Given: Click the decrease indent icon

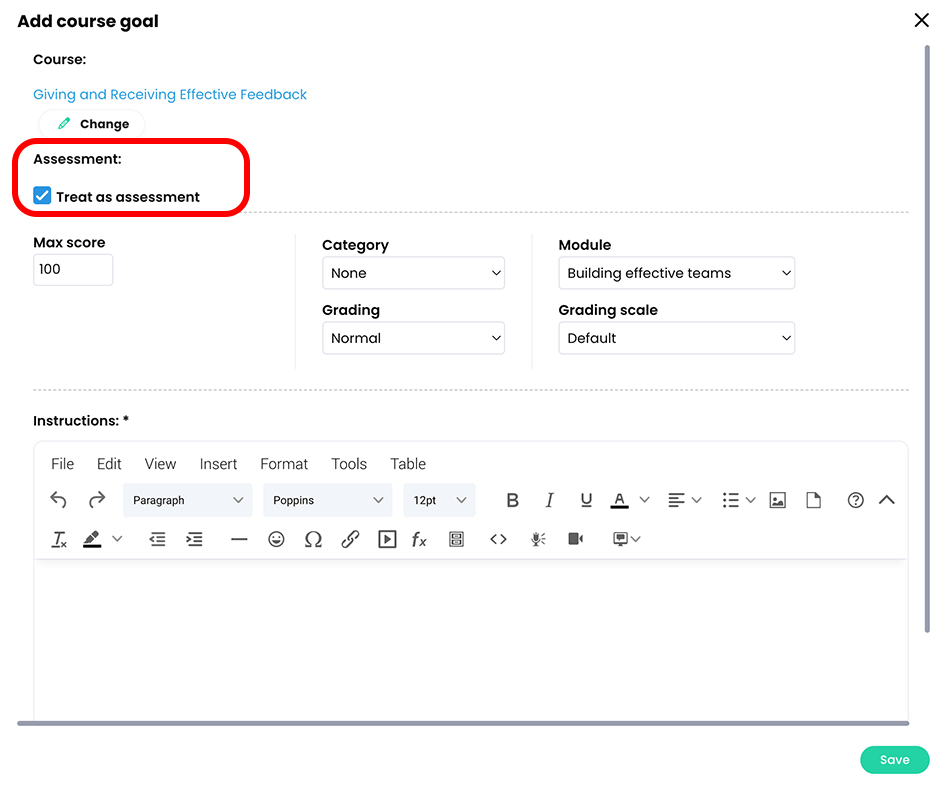Looking at the screenshot, I should [157, 539].
